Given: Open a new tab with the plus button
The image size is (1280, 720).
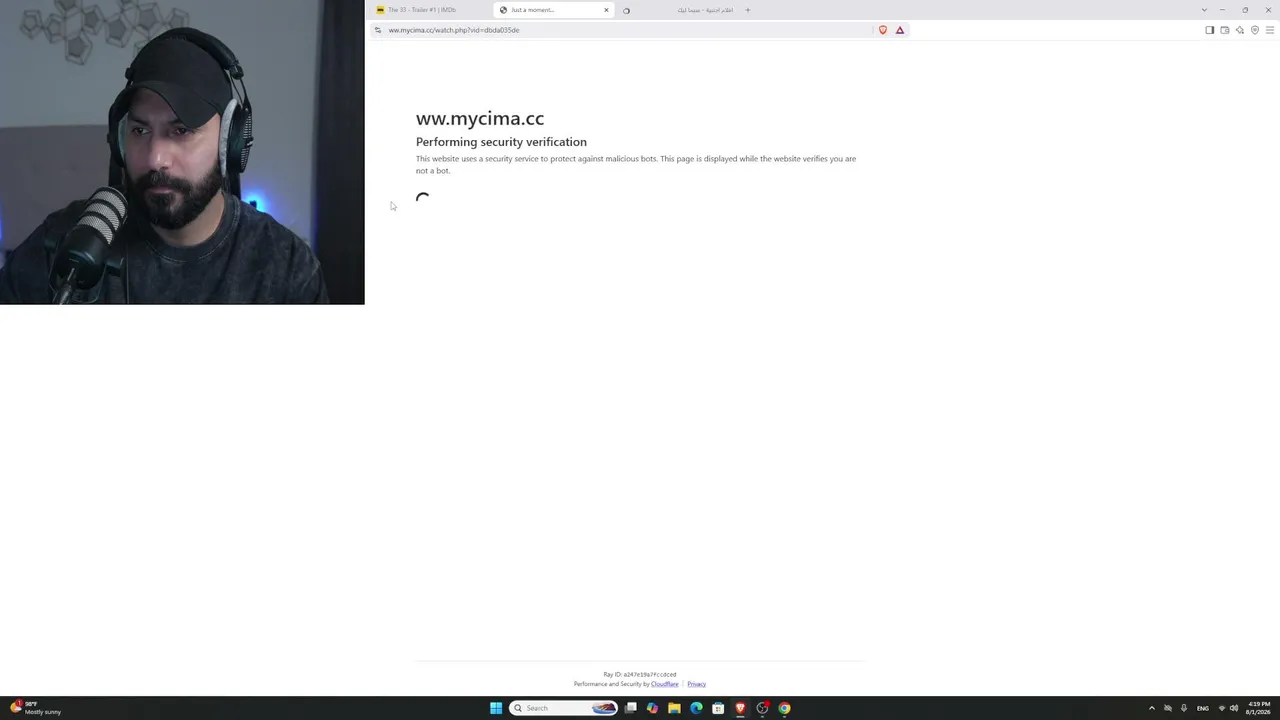Looking at the screenshot, I should [x=747, y=10].
